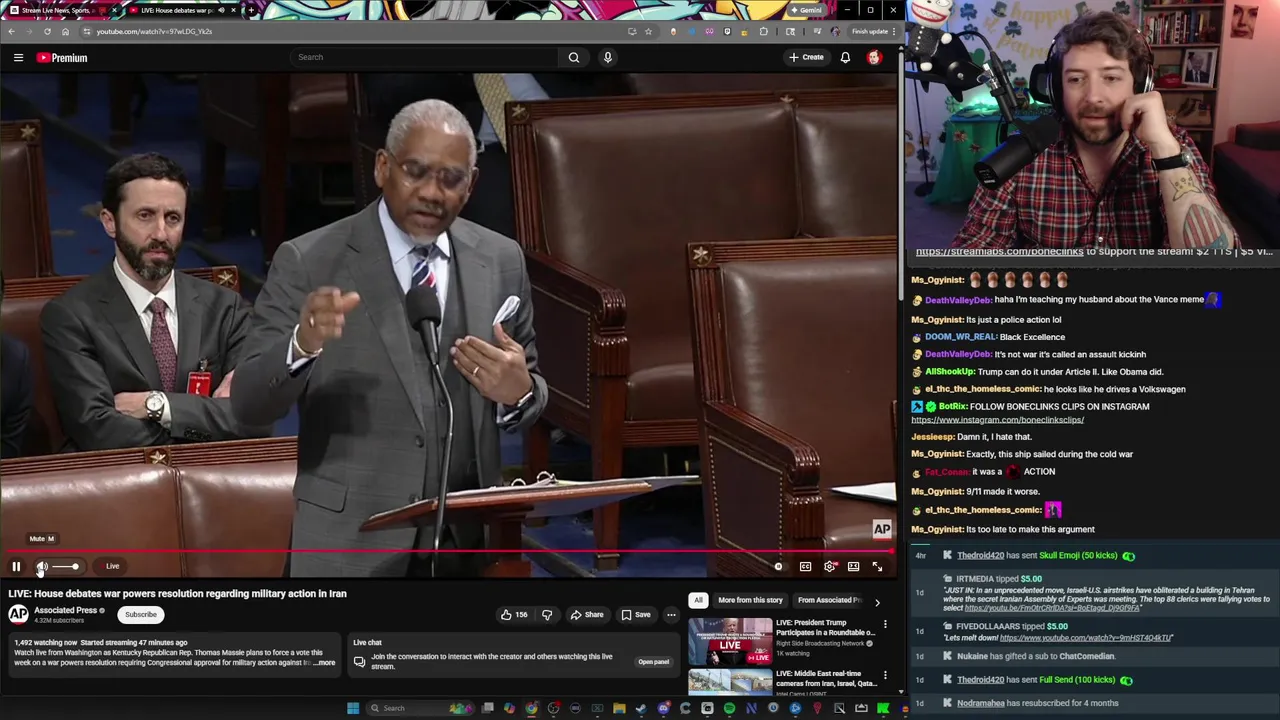Open the Associated Press channel name

pyautogui.click(x=65, y=610)
